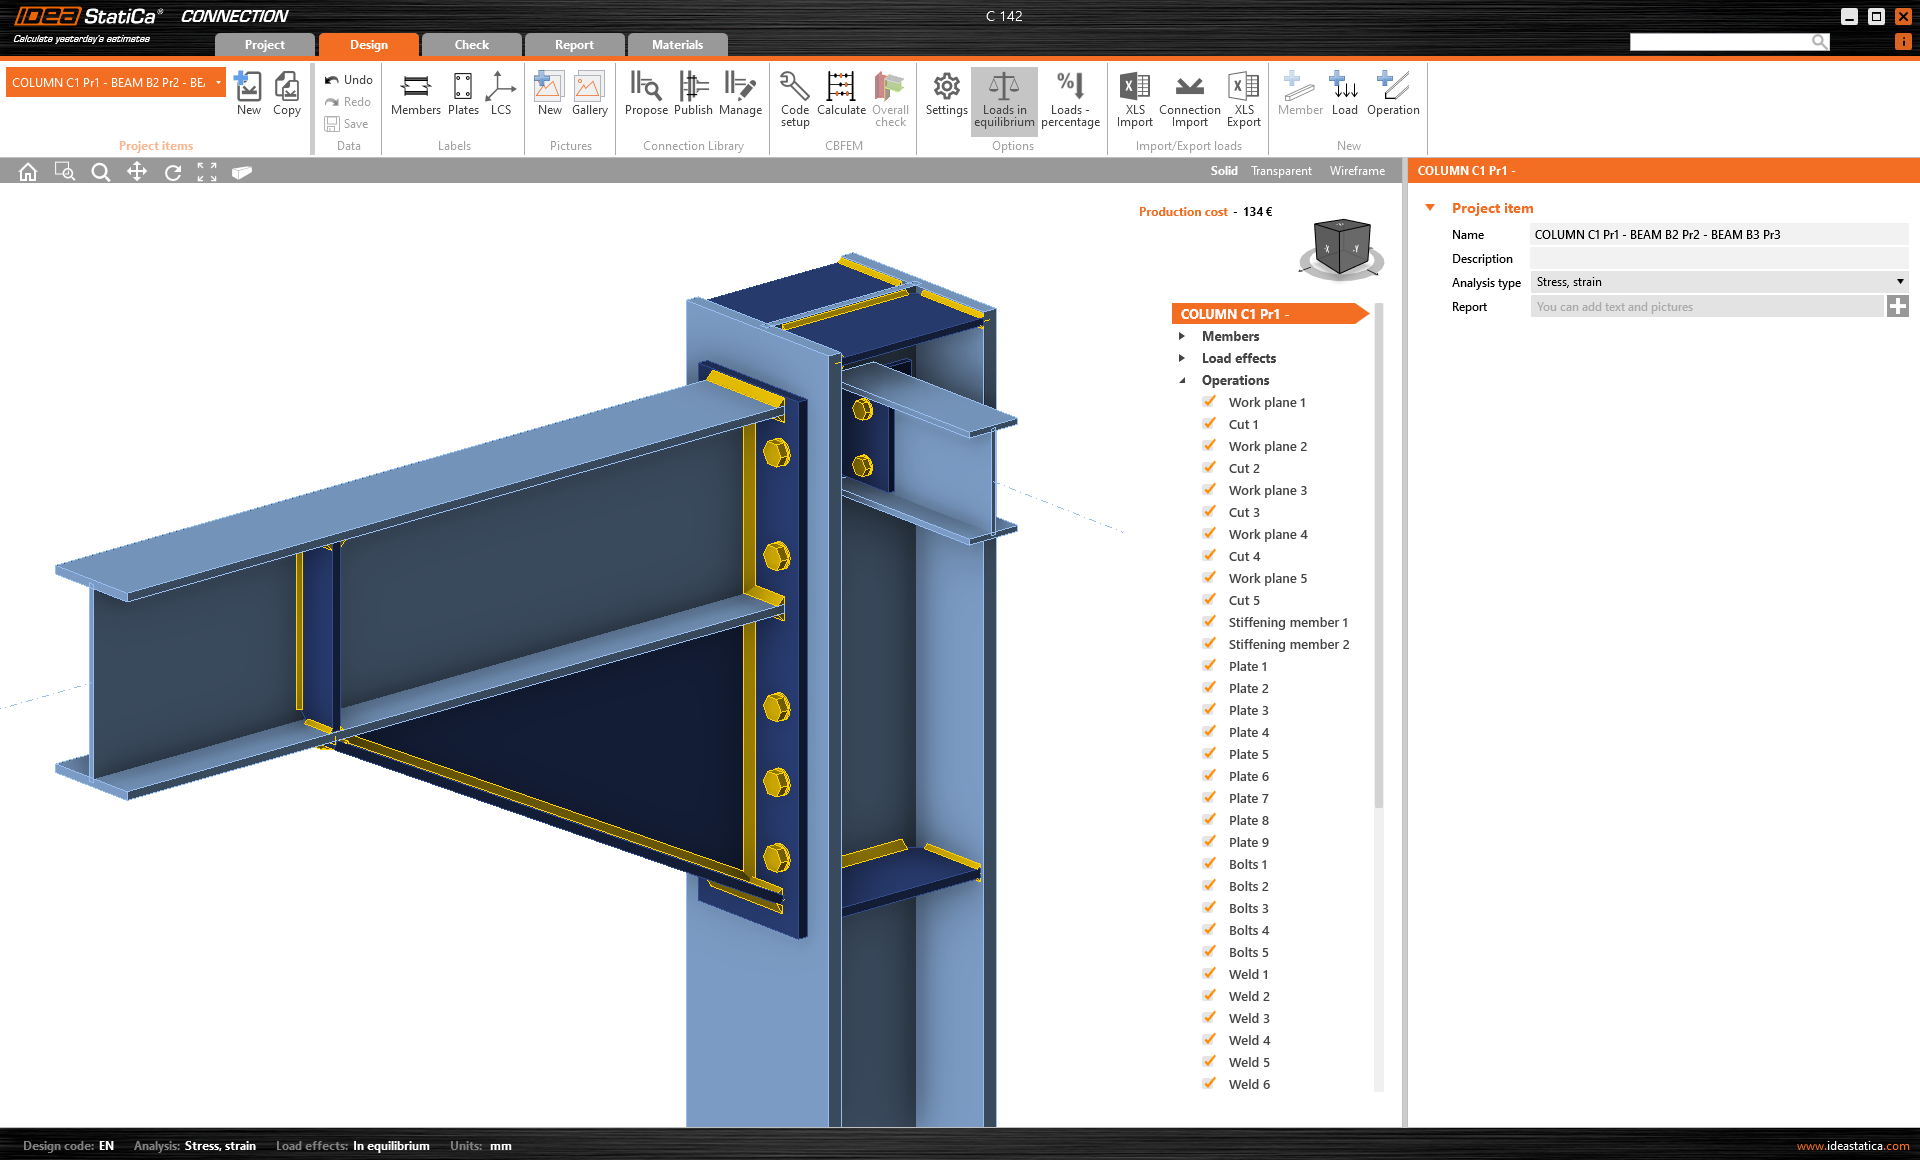Switch display mode to Wireframe
This screenshot has height=1160, width=1920.
pyautogui.click(x=1356, y=170)
